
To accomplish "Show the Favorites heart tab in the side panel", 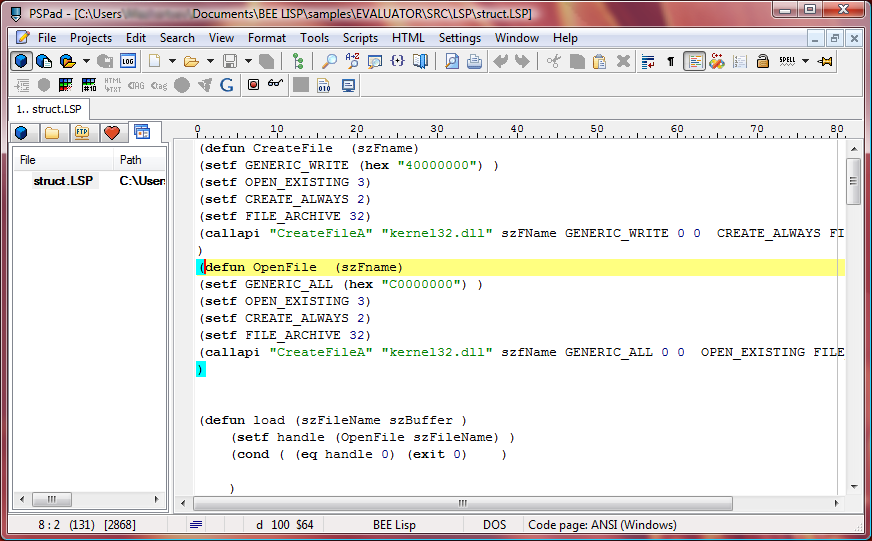I will click(x=111, y=132).
